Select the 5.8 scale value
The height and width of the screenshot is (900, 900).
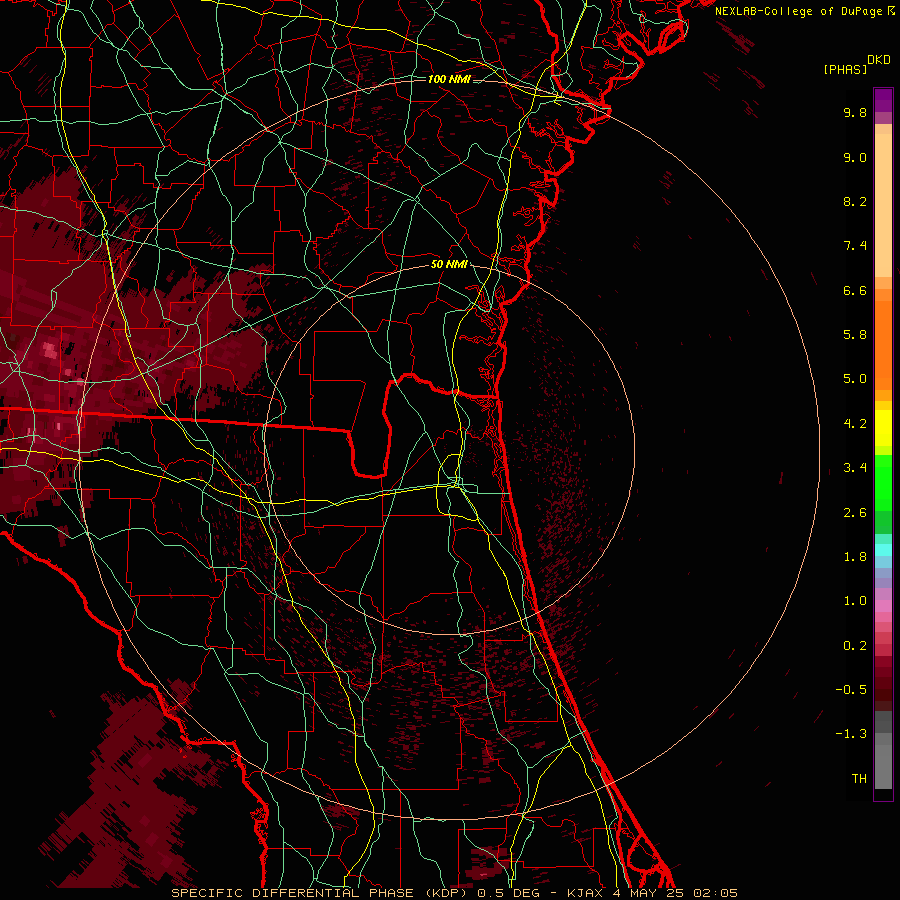855,335
